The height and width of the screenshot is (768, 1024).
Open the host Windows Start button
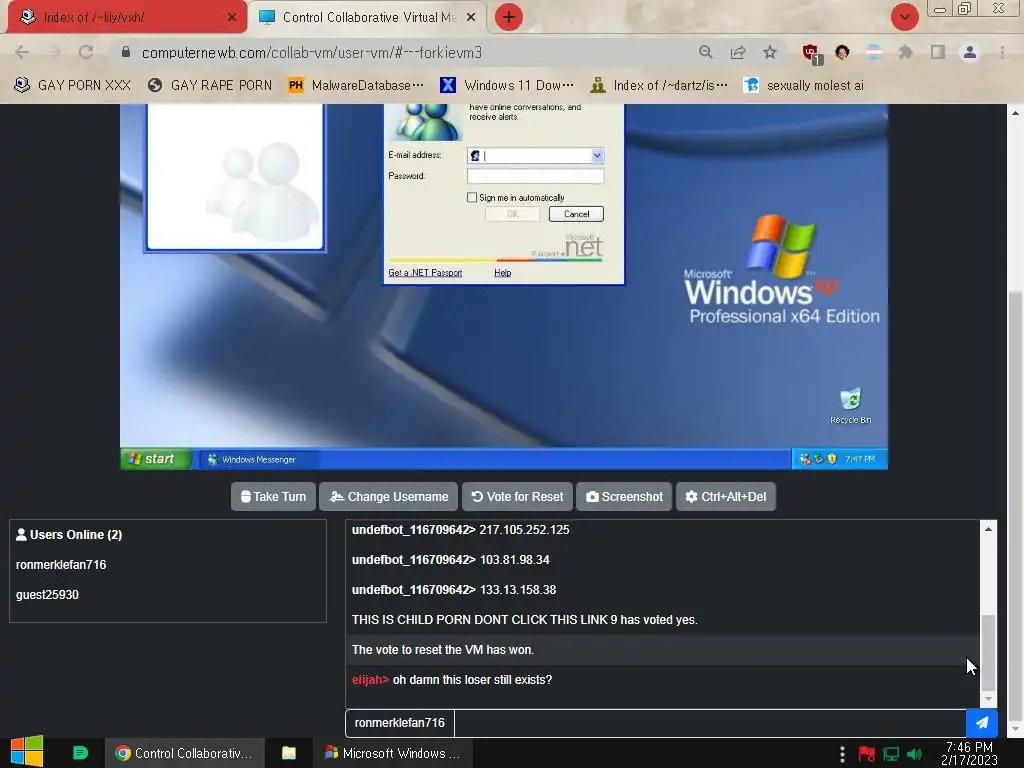pyautogui.click(x=27, y=752)
